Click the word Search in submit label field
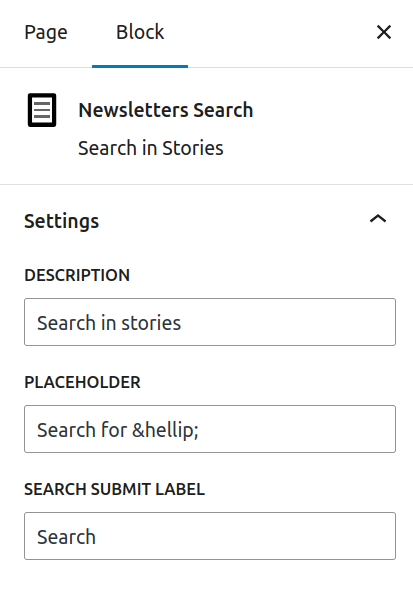This screenshot has width=413, height=594. coord(66,537)
